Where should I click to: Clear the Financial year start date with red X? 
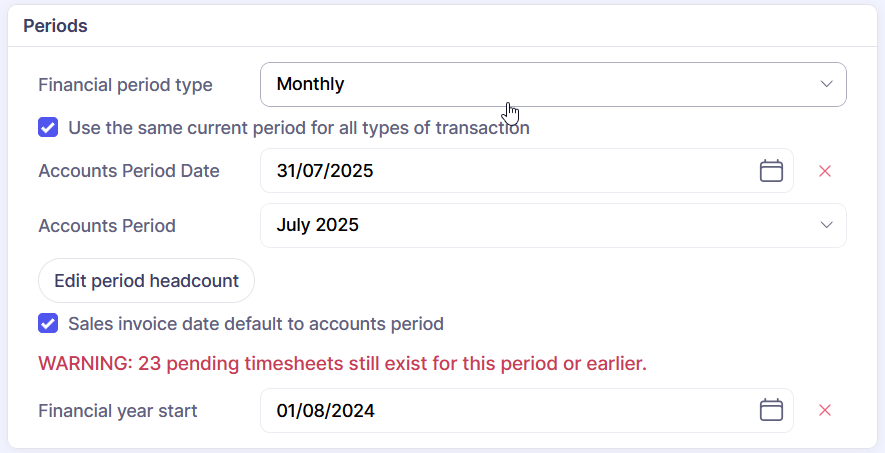tap(825, 410)
